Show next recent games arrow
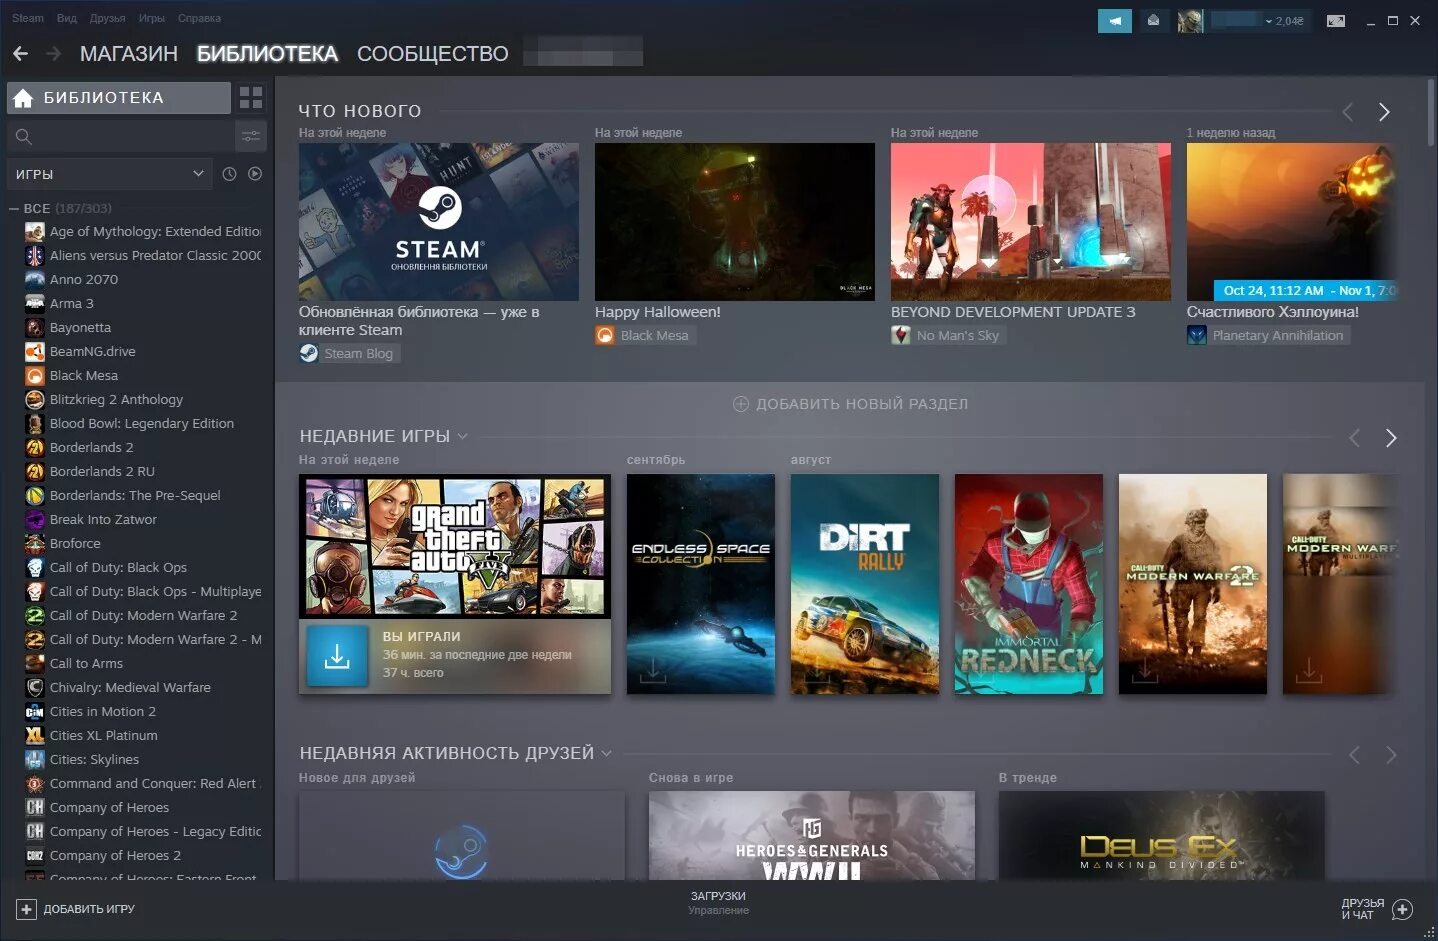Viewport: 1438px width, 941px height. [1391, 438]
